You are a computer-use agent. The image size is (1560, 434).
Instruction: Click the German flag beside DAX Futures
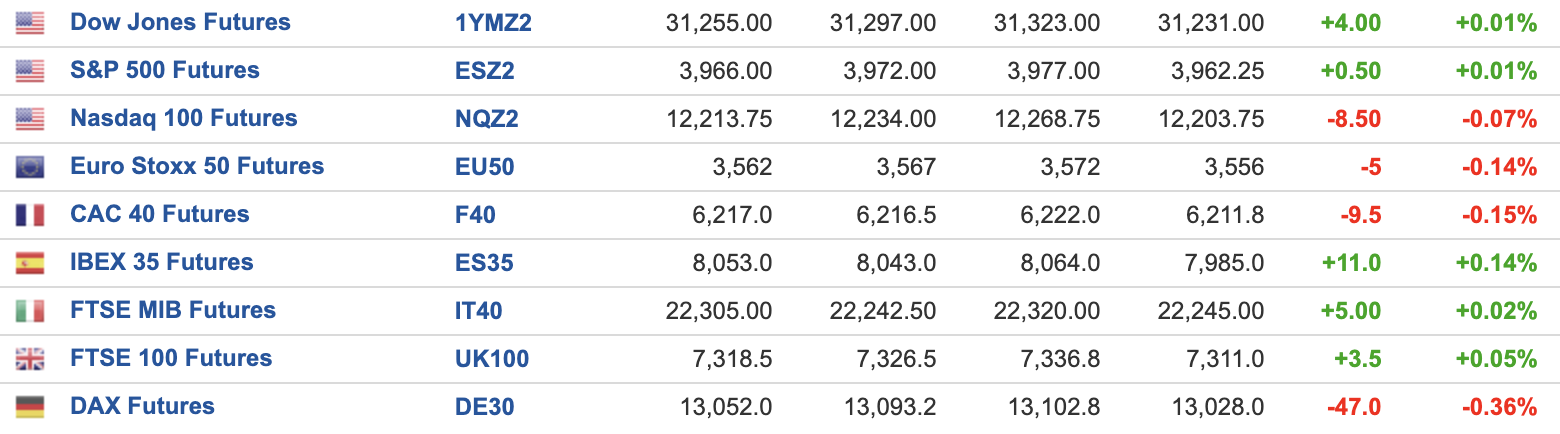[x=30, y=407]
